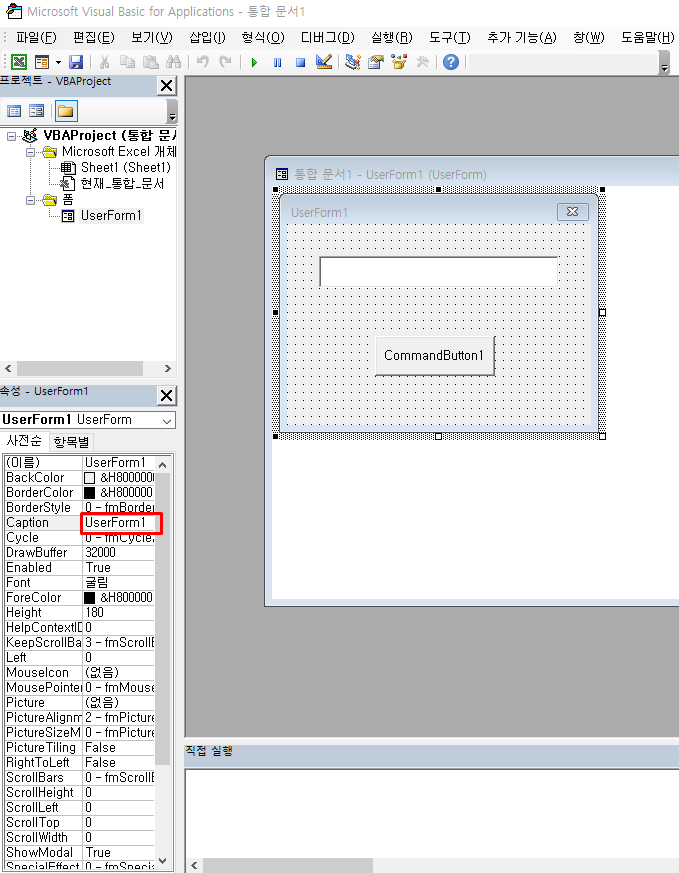Viewport: 679px width, 873px height.
Task: Open the Insert UserForm dropdown arrow
Action: point(58,62)
